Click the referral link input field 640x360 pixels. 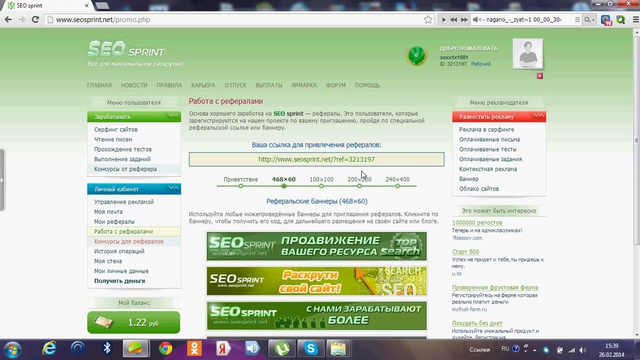pyautogui.click(x=316, y=159)
